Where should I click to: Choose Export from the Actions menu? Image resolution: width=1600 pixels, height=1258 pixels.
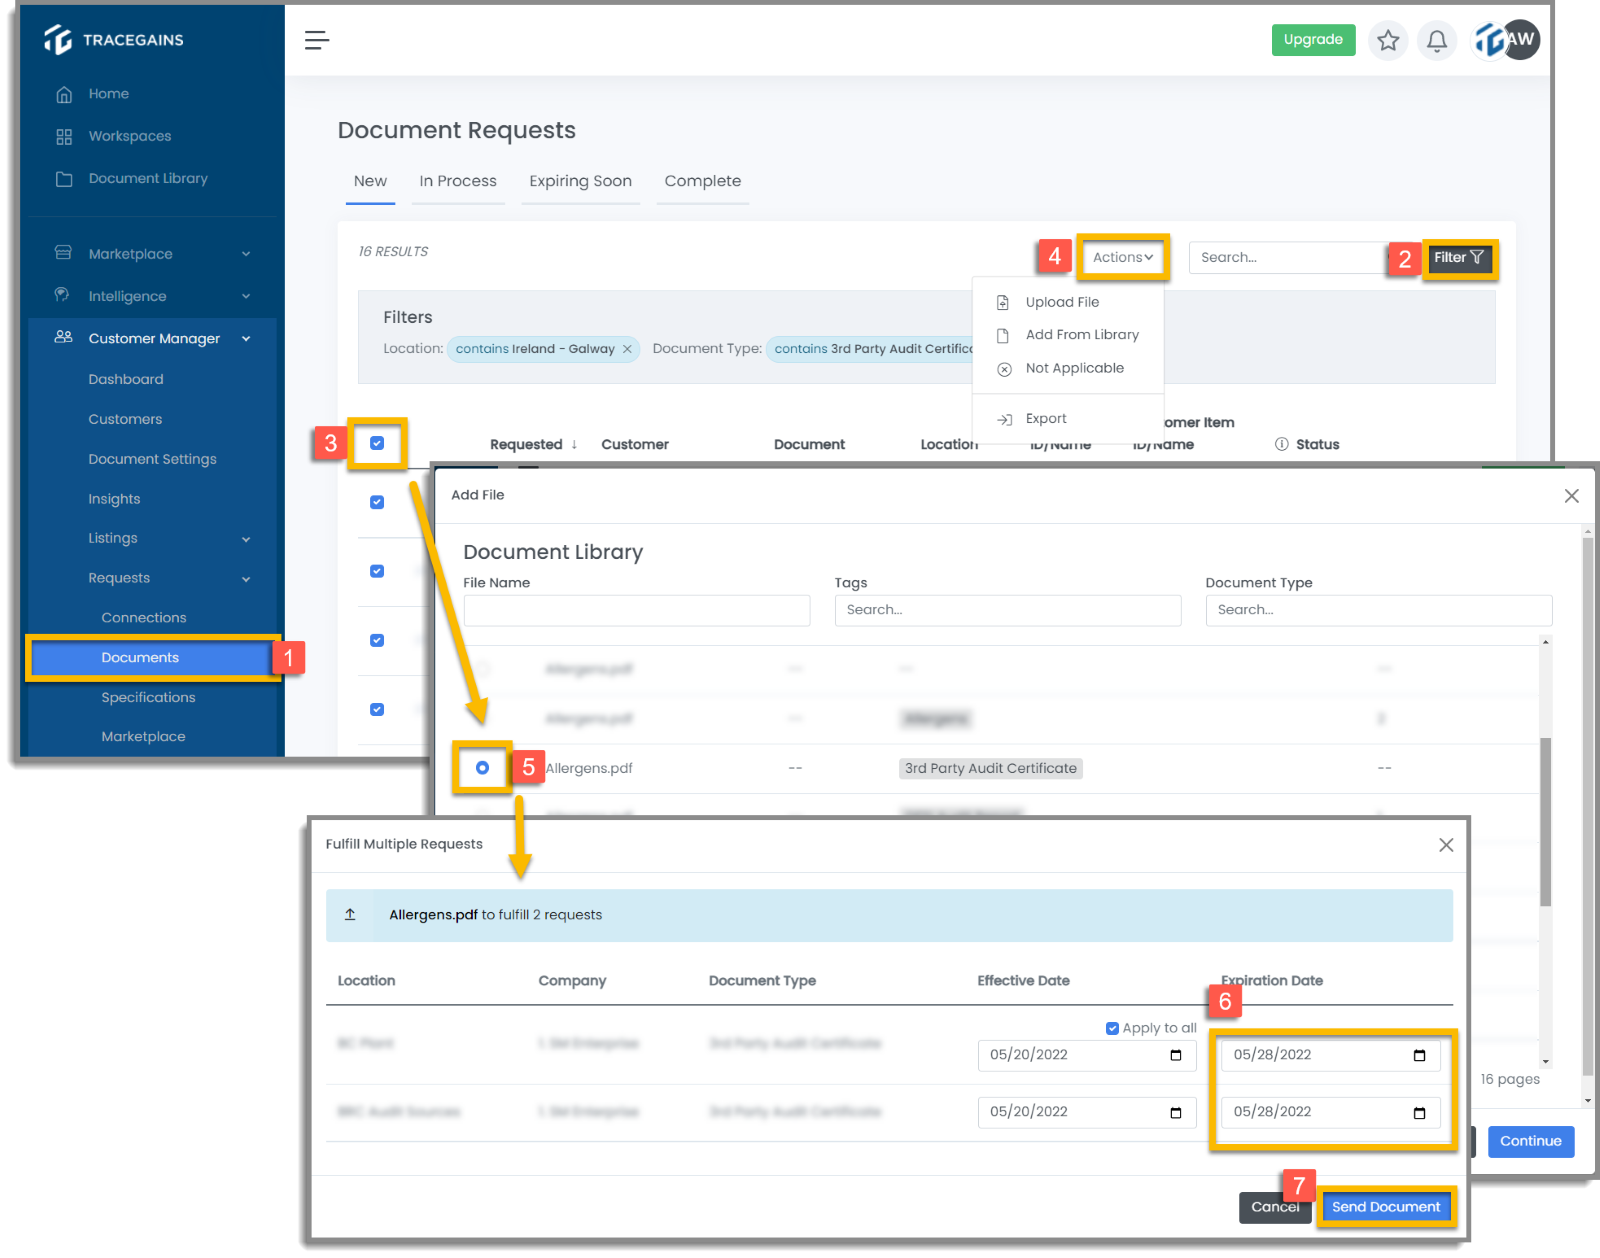coord(1045,418)
